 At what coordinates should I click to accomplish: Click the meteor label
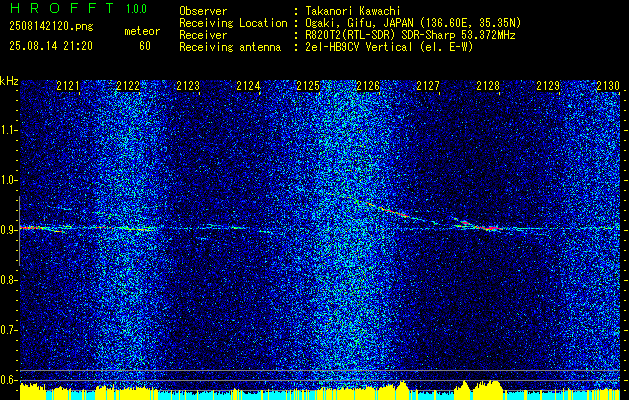(x=142, y=31)
